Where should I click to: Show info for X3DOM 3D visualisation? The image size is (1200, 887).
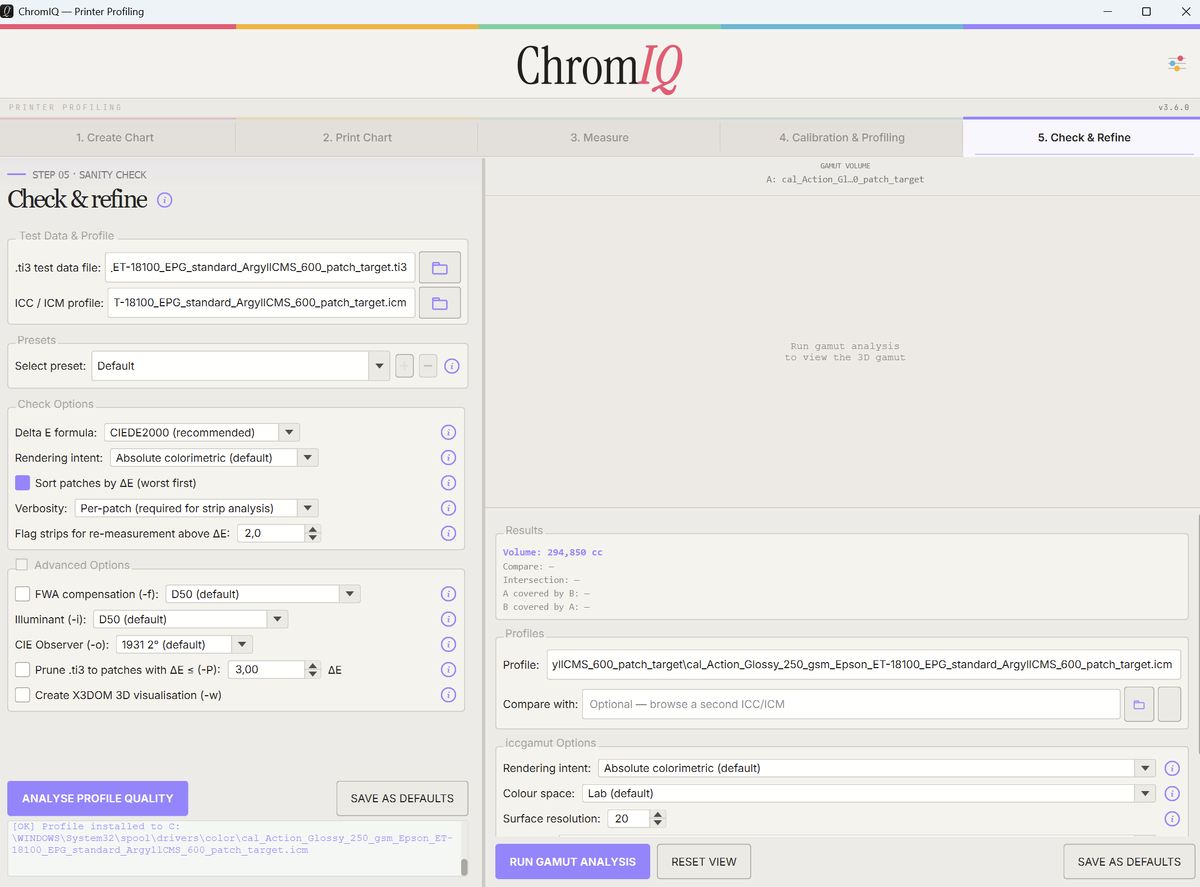tap(448, 695)
